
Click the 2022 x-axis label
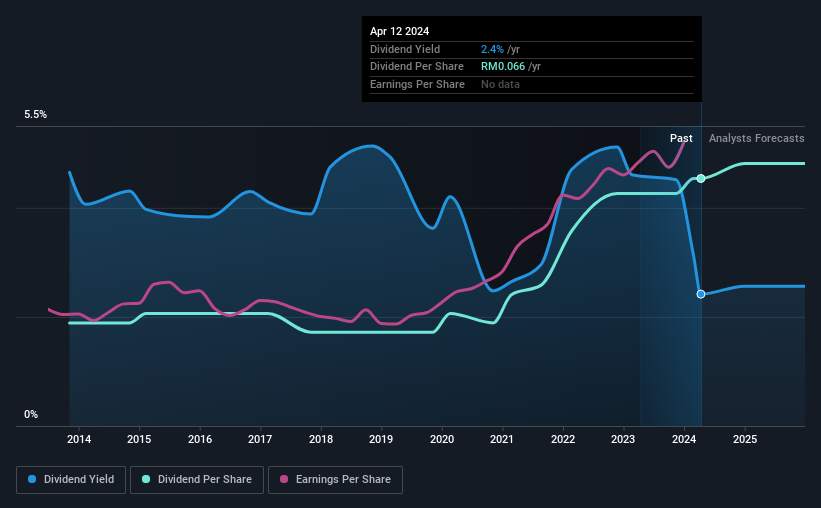563,439
